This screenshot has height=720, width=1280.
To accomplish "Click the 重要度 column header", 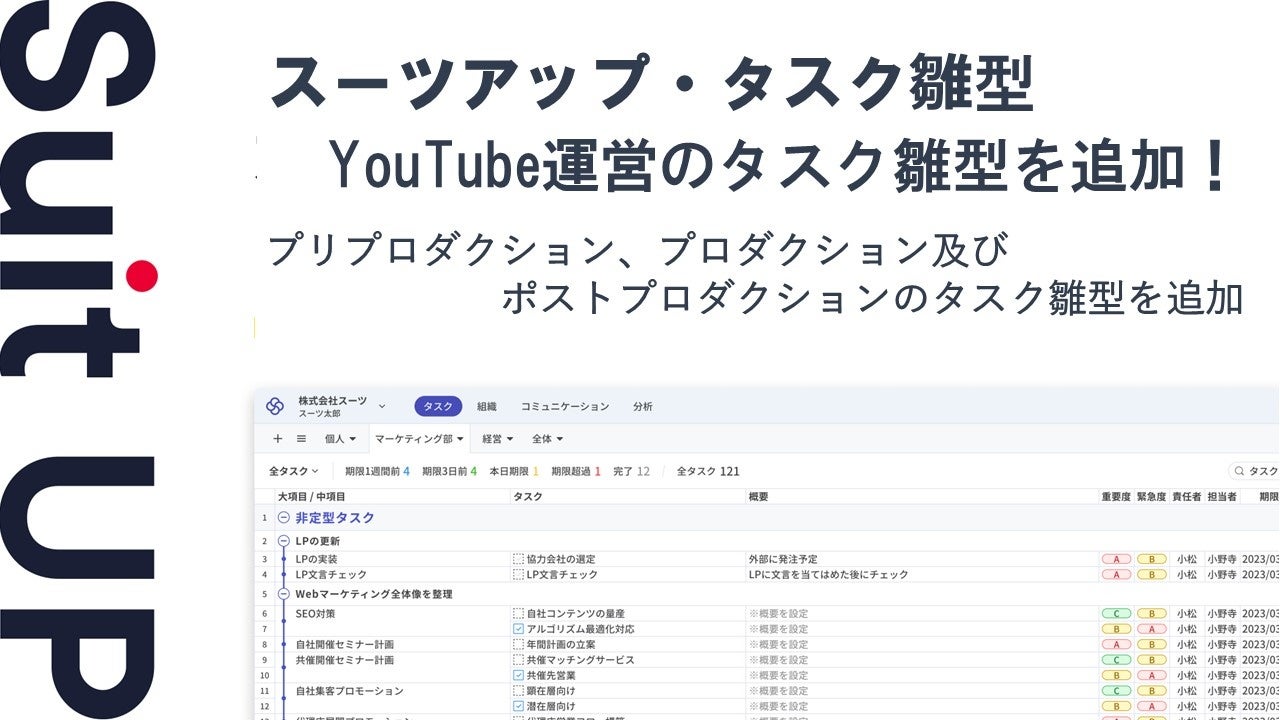I will tap(1116, 497).
